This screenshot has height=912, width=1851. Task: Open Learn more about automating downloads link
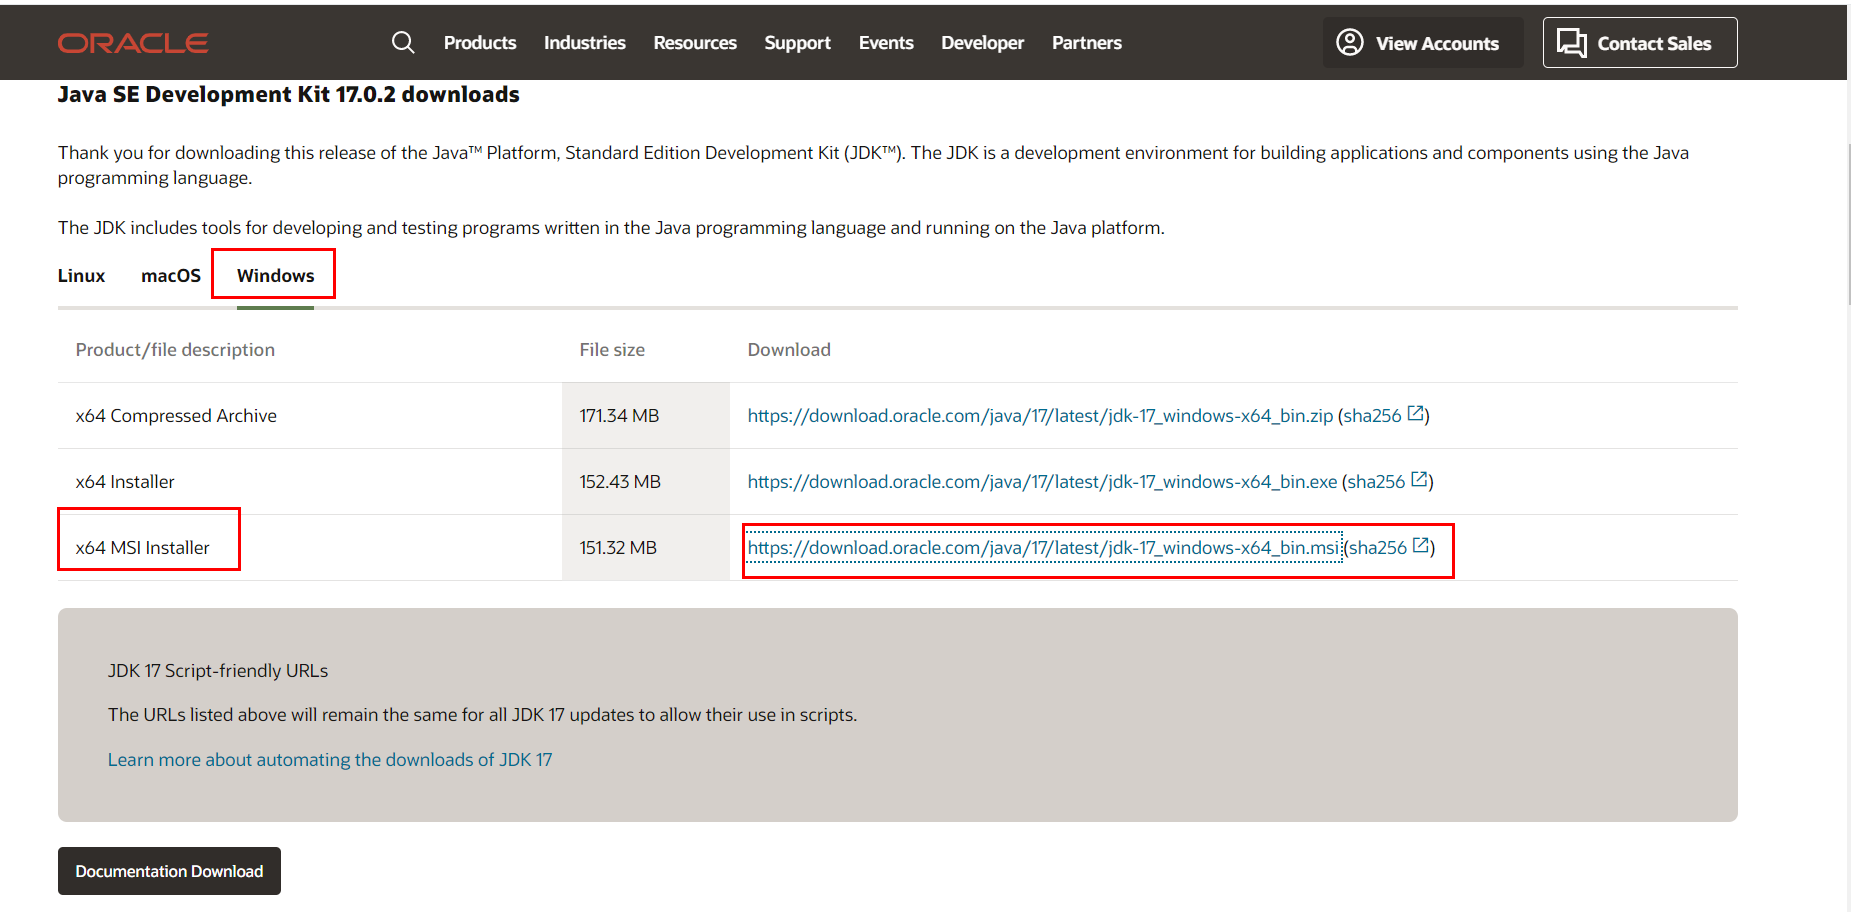coord(330,760)
